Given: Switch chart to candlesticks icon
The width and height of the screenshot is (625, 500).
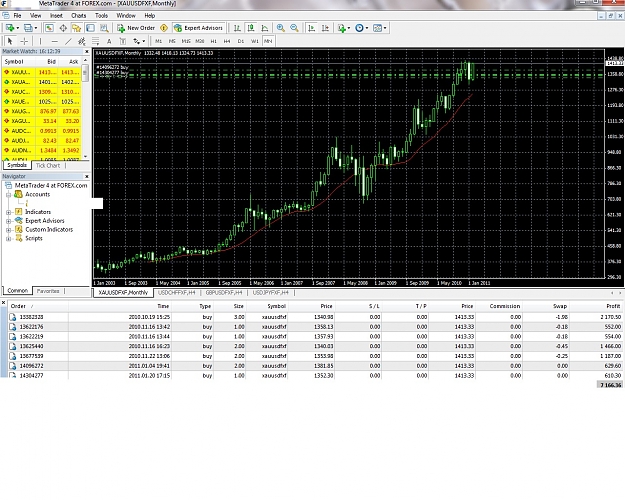Looking at the screenshot, I should coord(251,28).
